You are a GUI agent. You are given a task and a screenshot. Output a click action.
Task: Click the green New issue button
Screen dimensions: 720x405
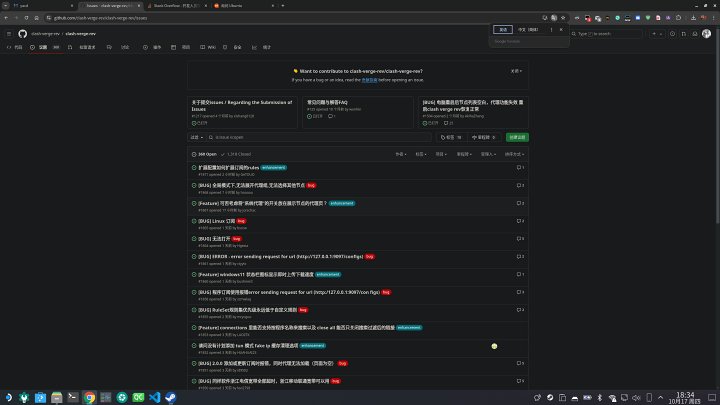pos(517,136)
